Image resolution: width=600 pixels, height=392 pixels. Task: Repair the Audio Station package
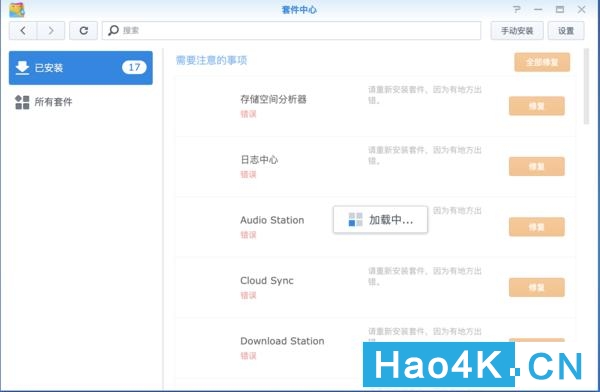pyautogui.click(x=536, y=227)
